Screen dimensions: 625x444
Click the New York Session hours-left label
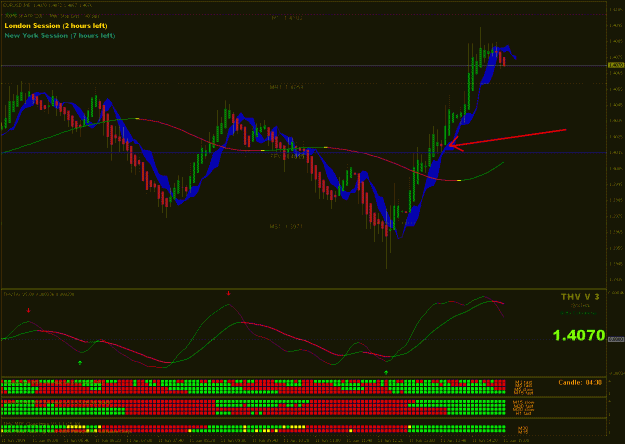tap(60, 35)
